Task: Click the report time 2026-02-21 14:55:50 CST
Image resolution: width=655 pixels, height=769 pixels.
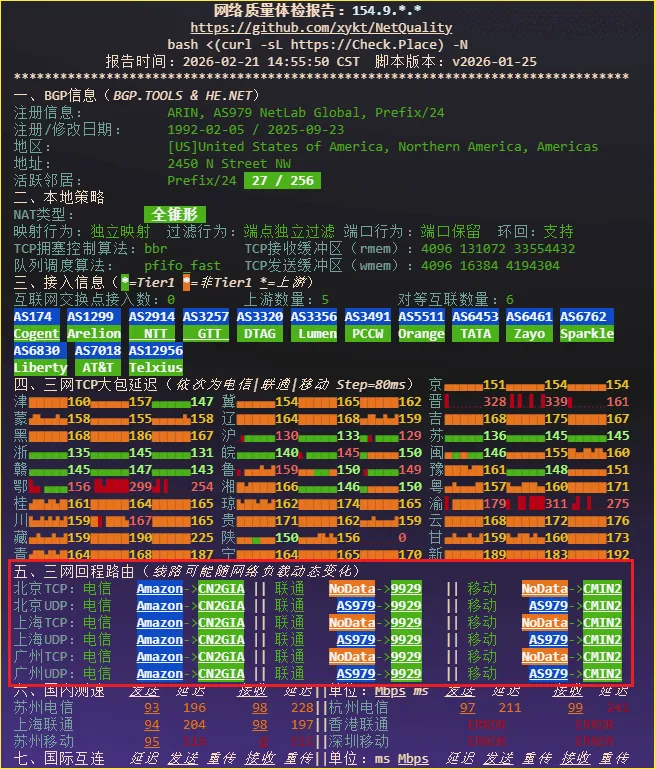Action: point(271,62)
